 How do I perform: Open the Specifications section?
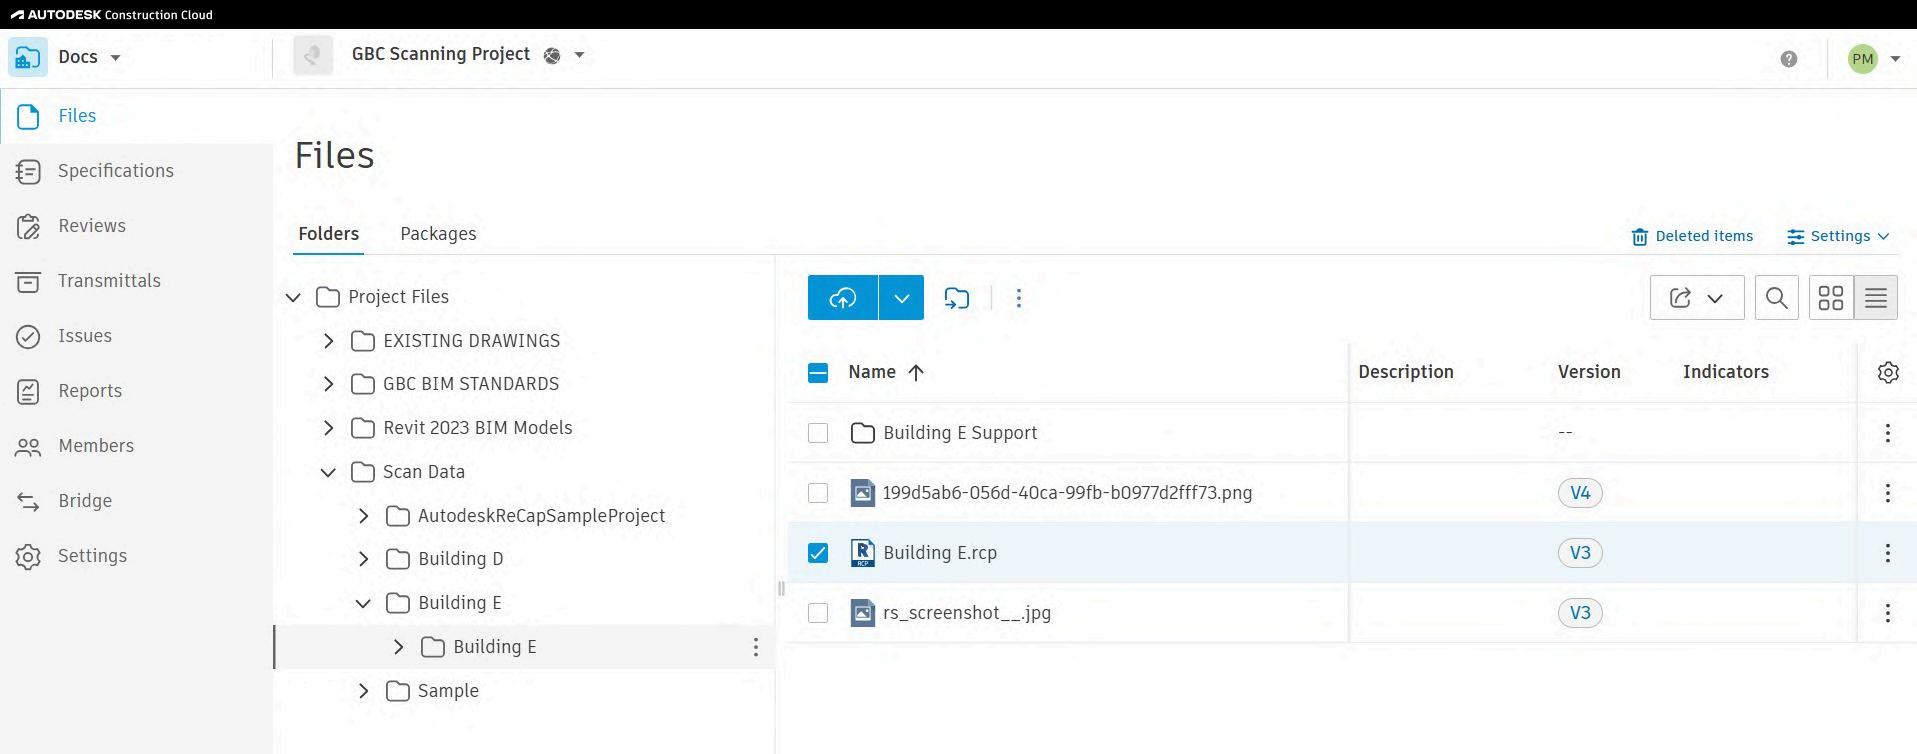click(116, 171)
